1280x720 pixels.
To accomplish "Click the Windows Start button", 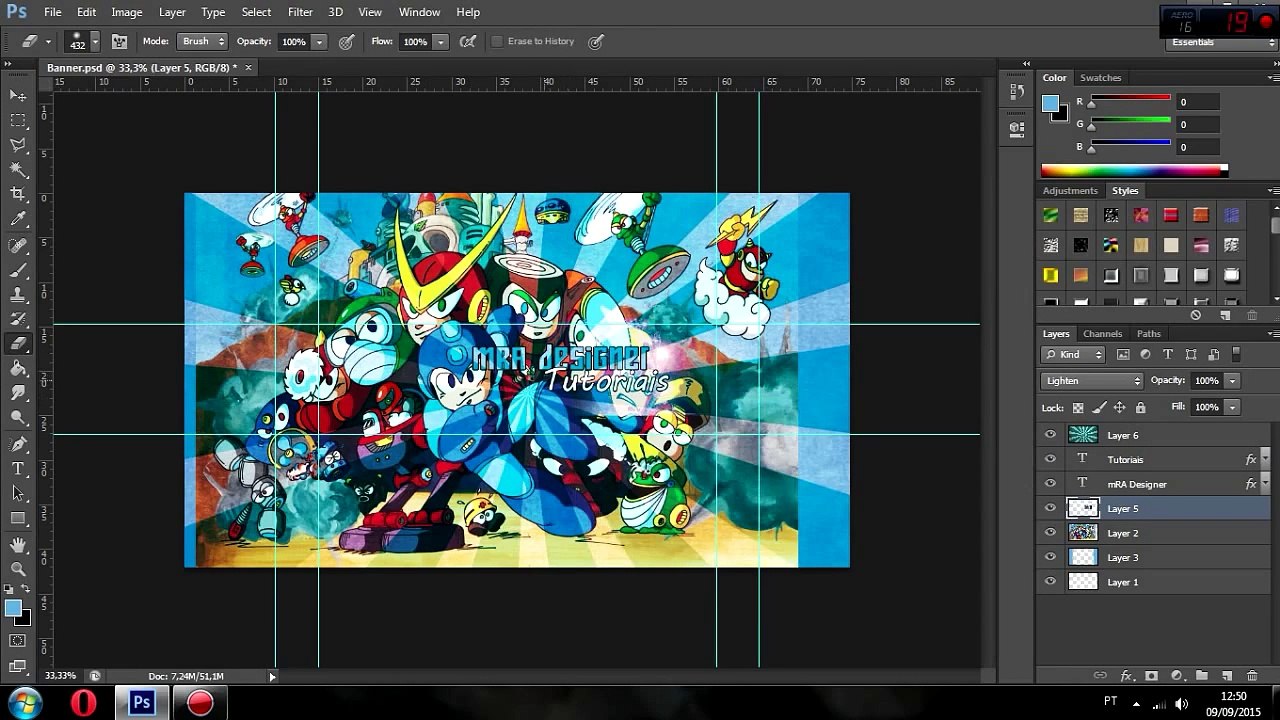I will click(x=24, y=703).
